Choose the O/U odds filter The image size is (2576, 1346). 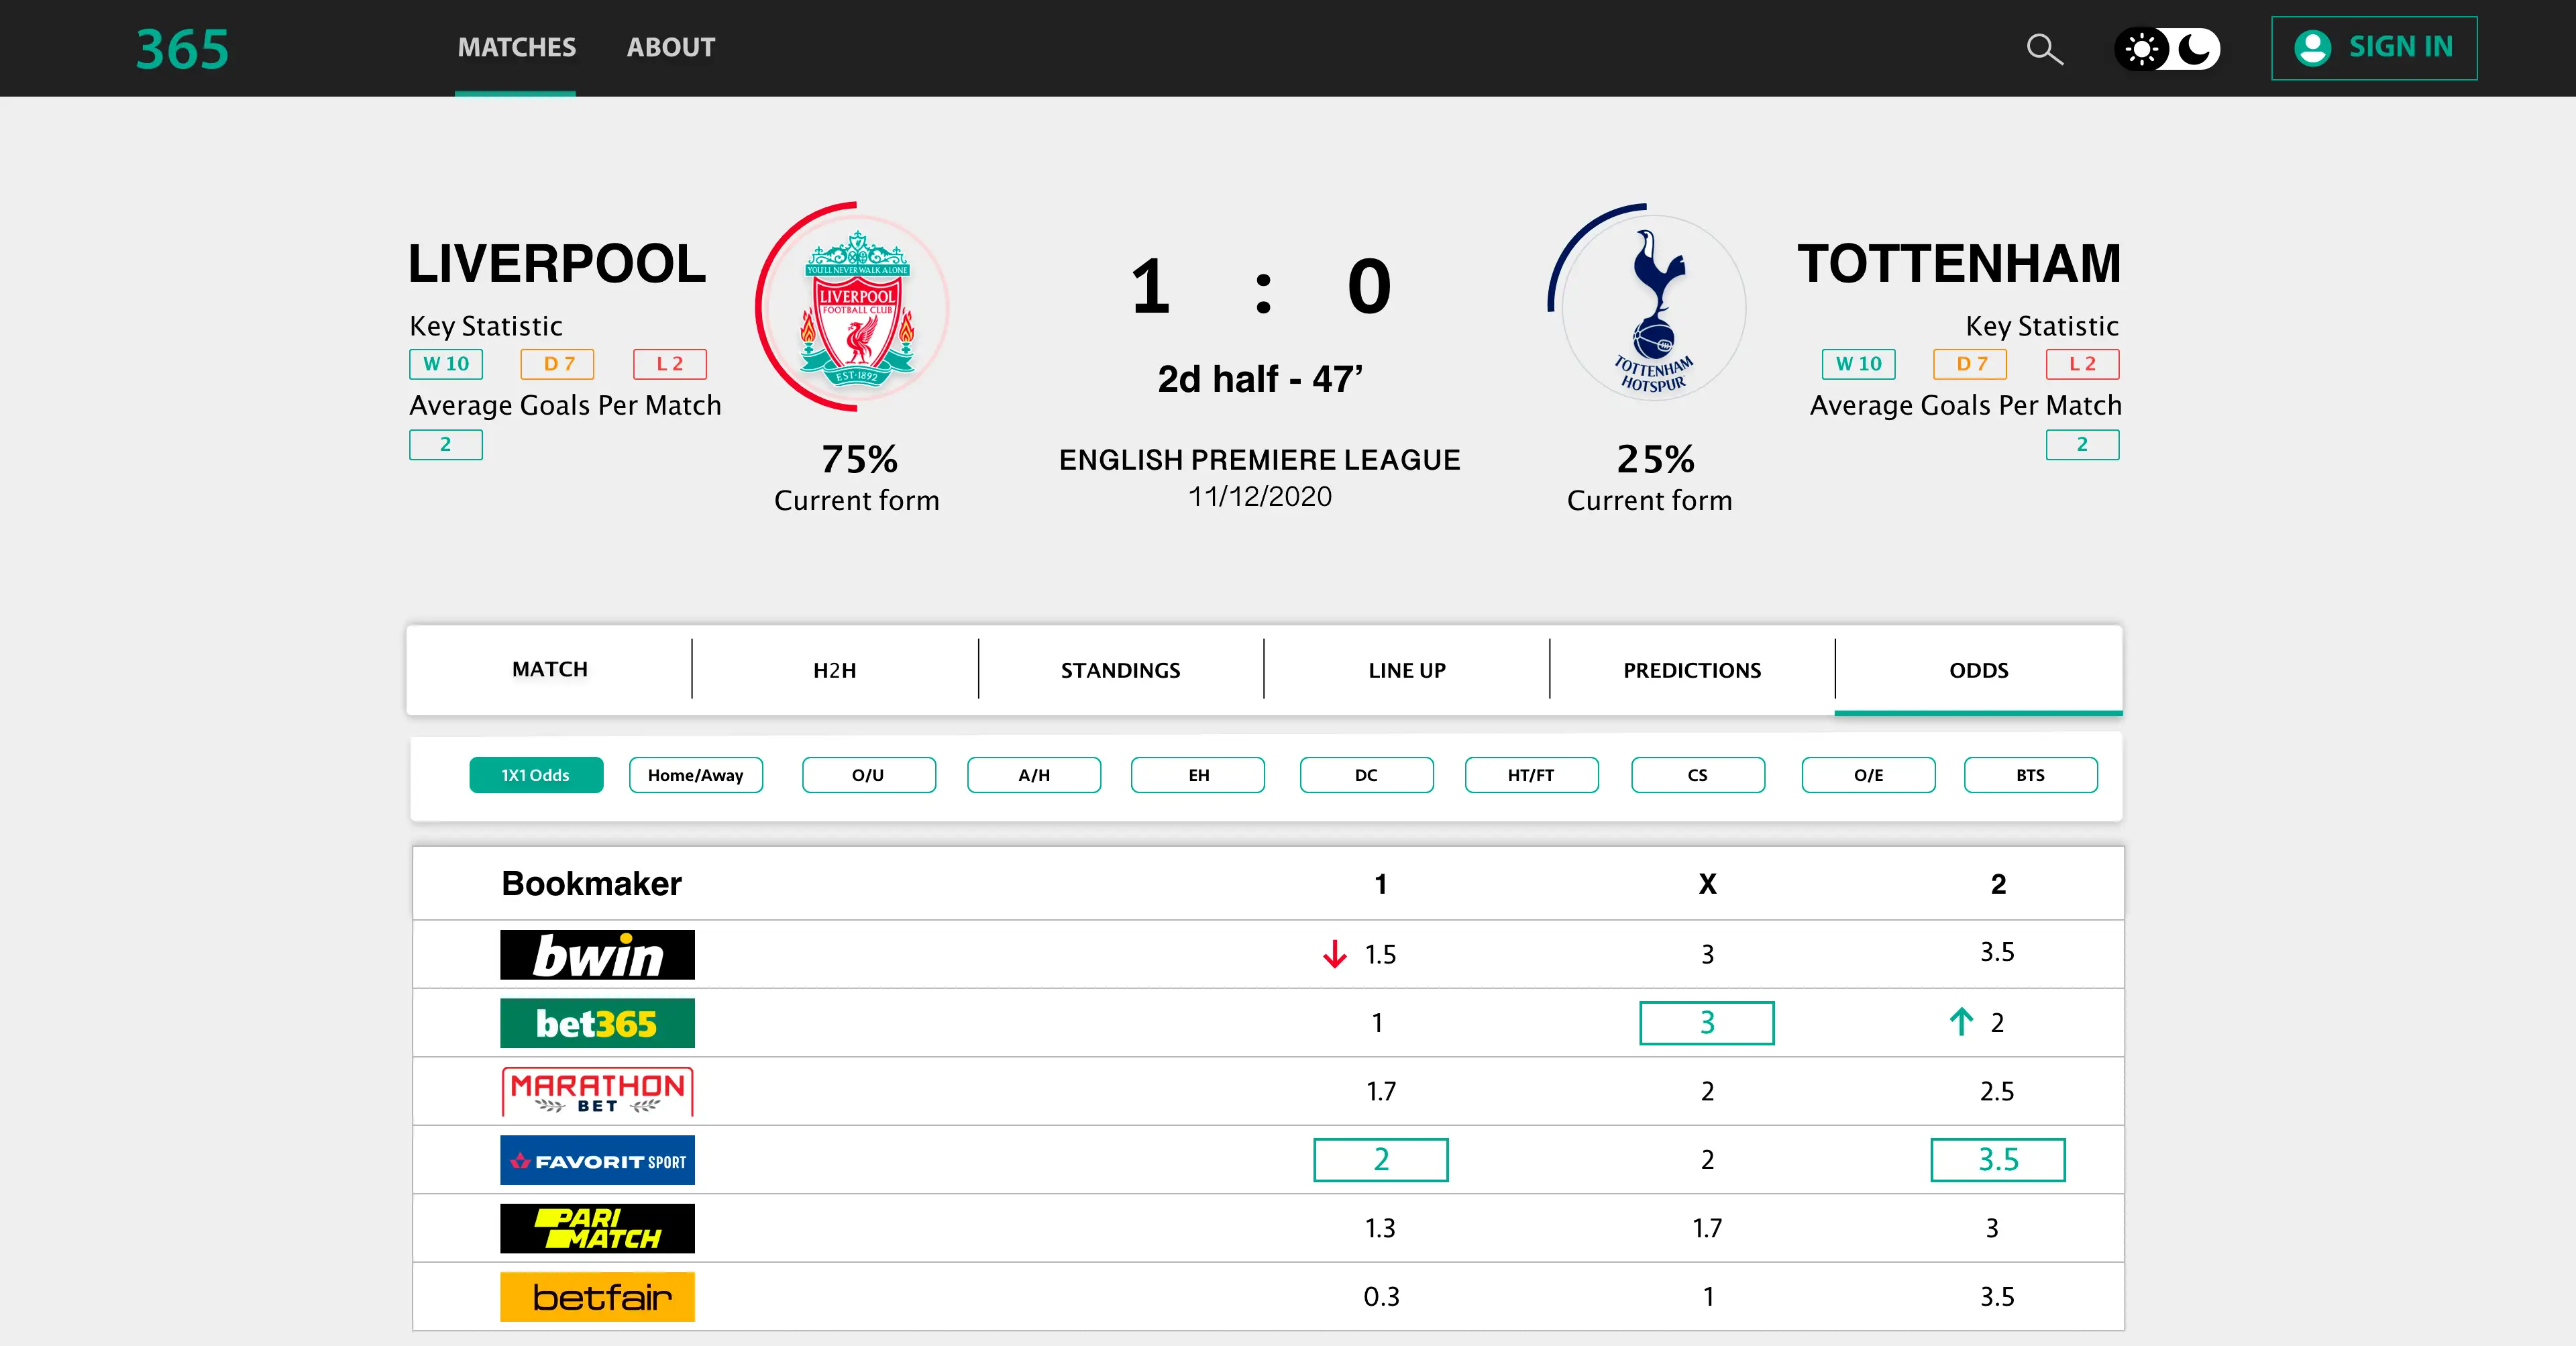click(868, 775)
